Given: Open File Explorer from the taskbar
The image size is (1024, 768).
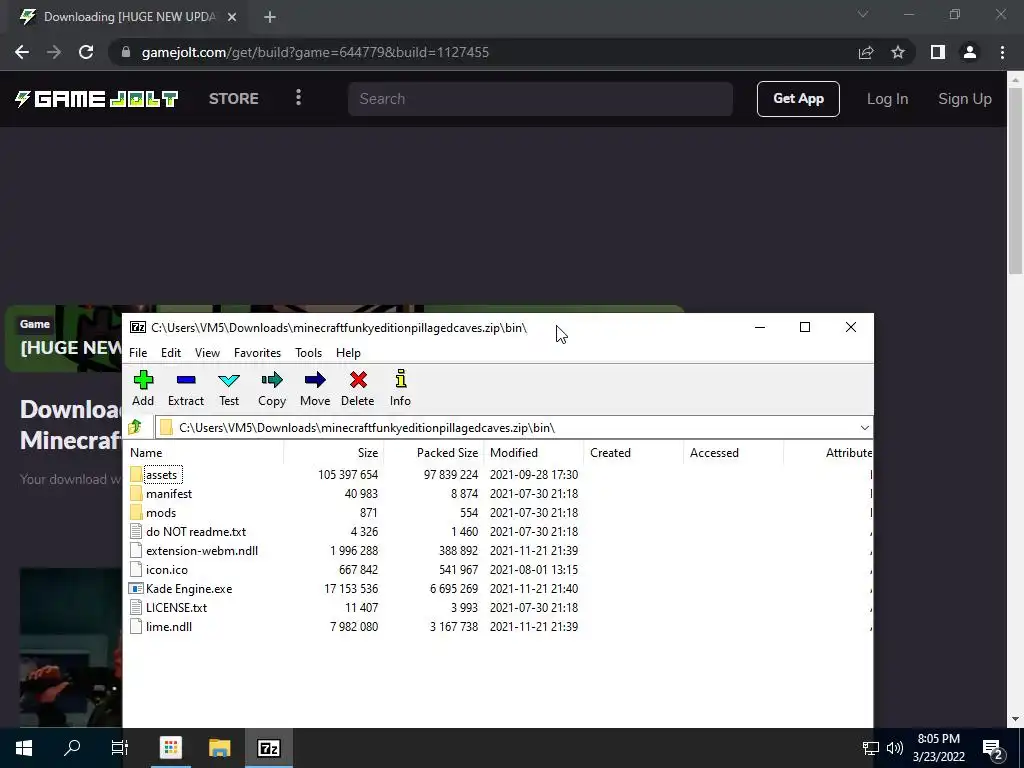Looking at the screenshot, I should 219,748.
